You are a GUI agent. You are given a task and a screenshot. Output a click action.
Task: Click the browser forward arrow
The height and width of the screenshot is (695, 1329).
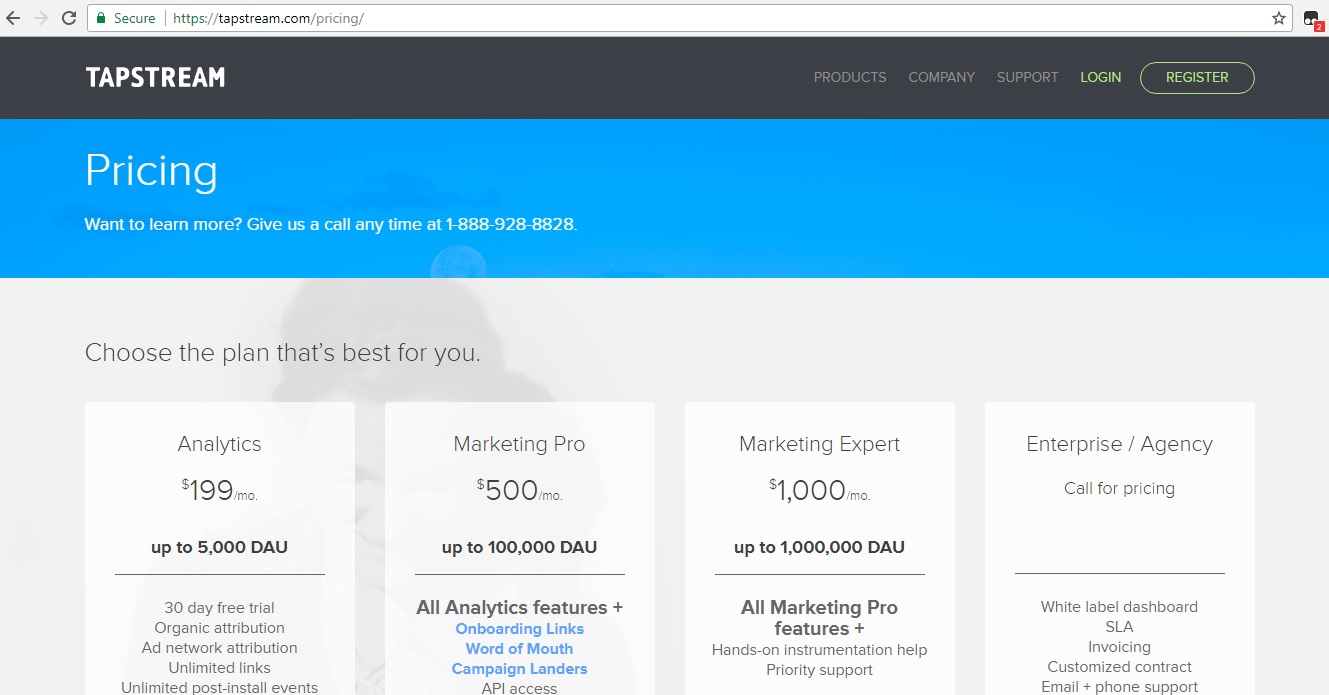(41, 18)
